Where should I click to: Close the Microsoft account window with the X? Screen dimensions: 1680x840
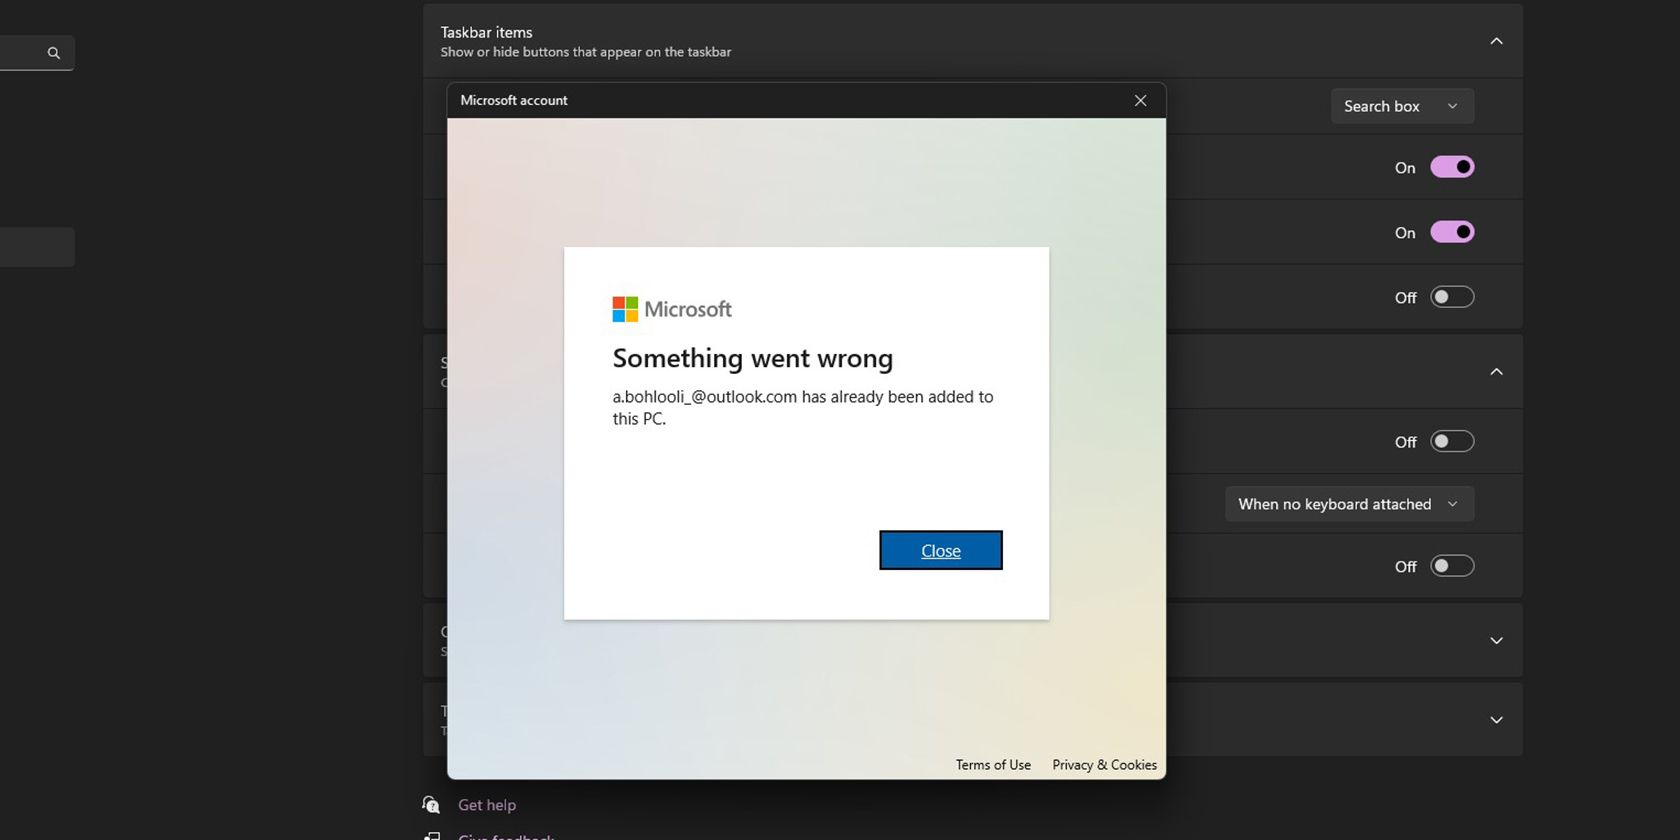point(1140,100)
